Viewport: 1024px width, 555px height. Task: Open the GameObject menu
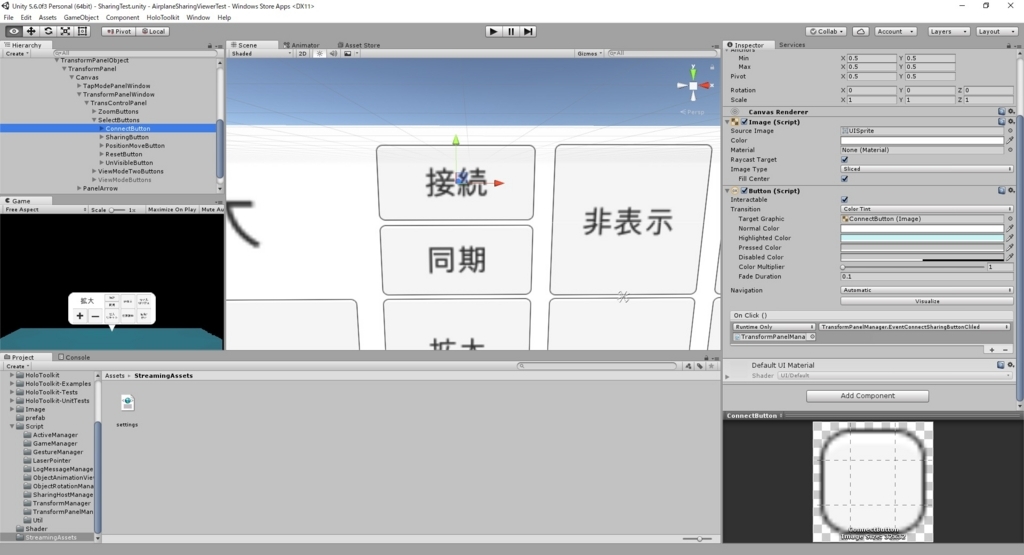pyautogui.click(x=81, y=18)
